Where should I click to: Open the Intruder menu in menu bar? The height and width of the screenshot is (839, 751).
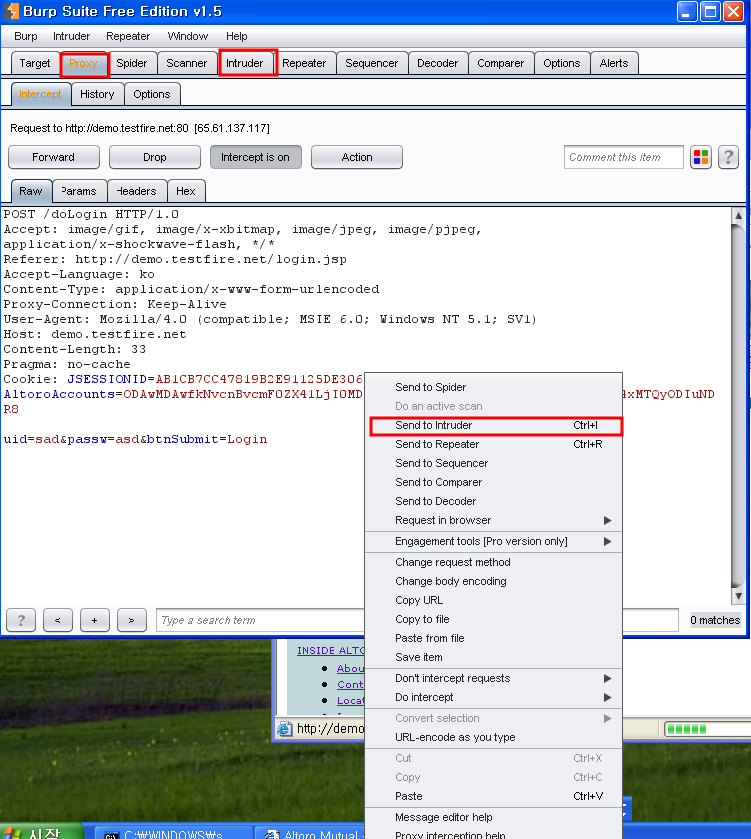click(71, 36)
